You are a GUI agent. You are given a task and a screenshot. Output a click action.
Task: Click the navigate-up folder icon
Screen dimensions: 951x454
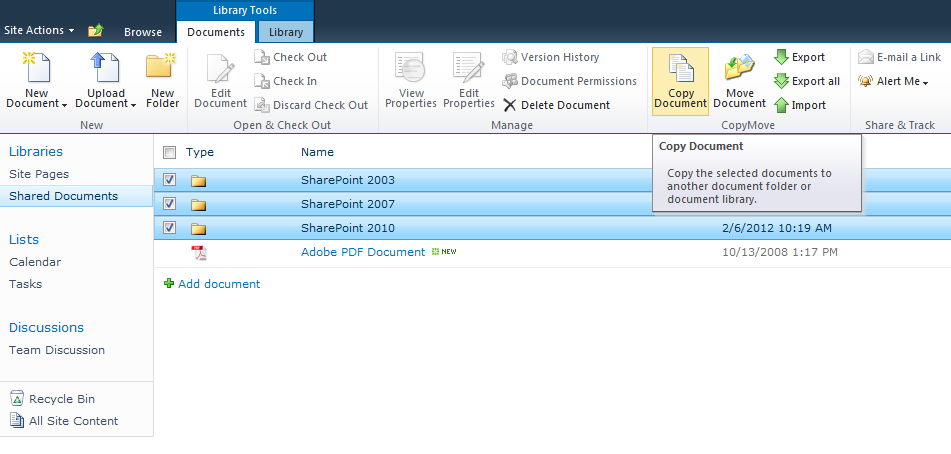[x=95, y=31]
